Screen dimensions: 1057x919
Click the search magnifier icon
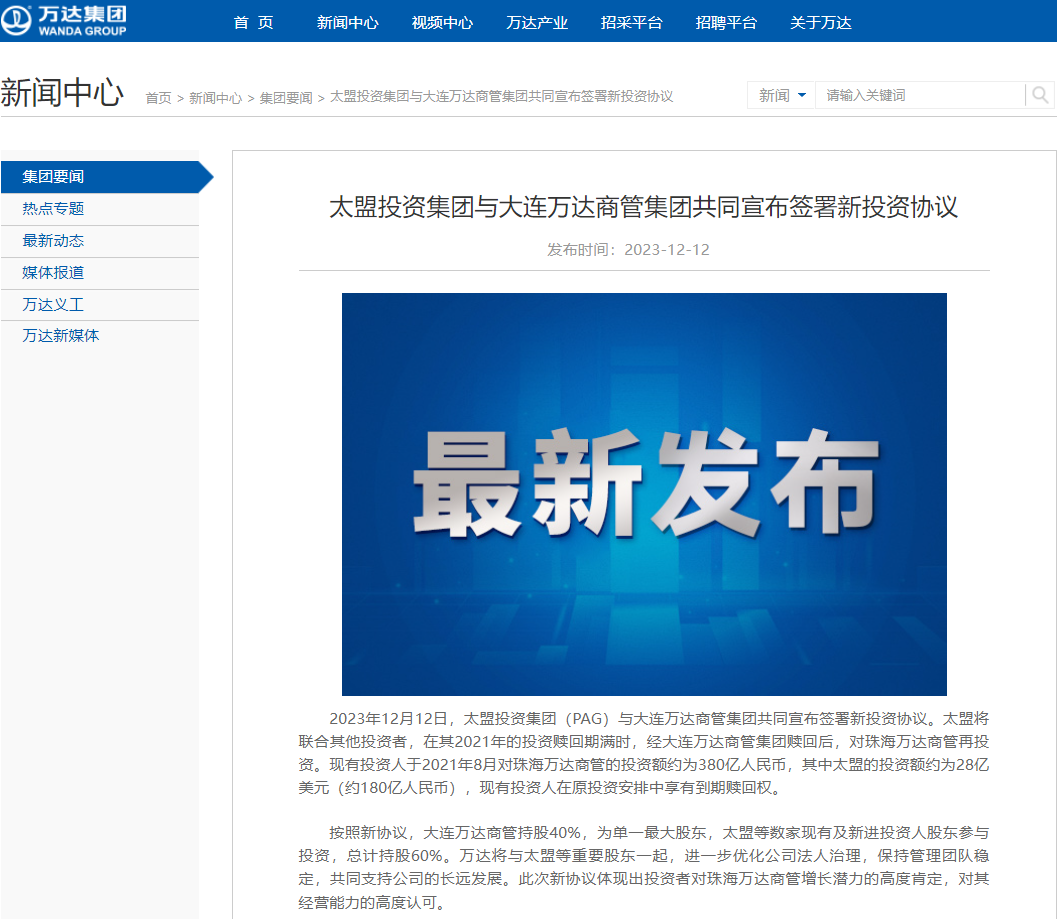1040,95
